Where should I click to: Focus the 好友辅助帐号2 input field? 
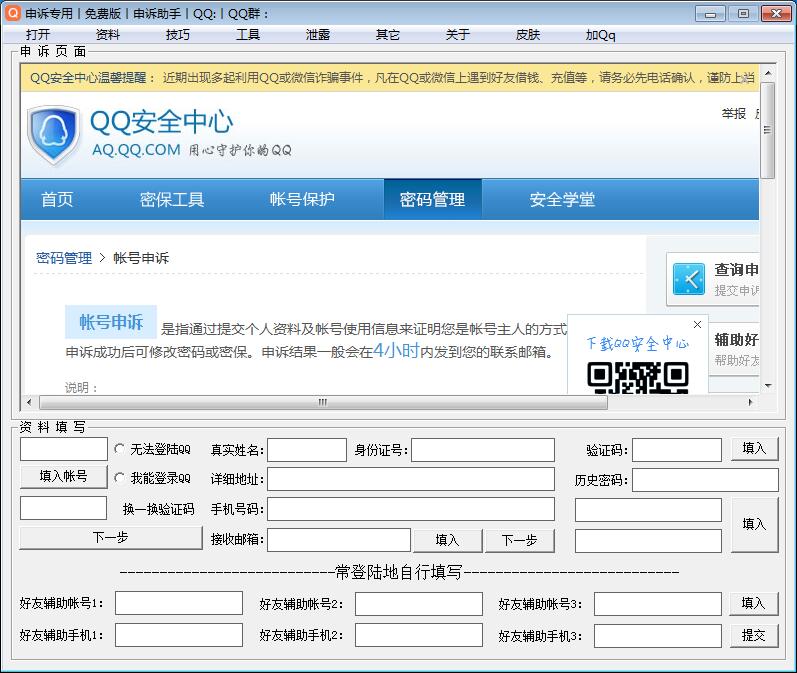pyautogui.click(x=419, y=603)
